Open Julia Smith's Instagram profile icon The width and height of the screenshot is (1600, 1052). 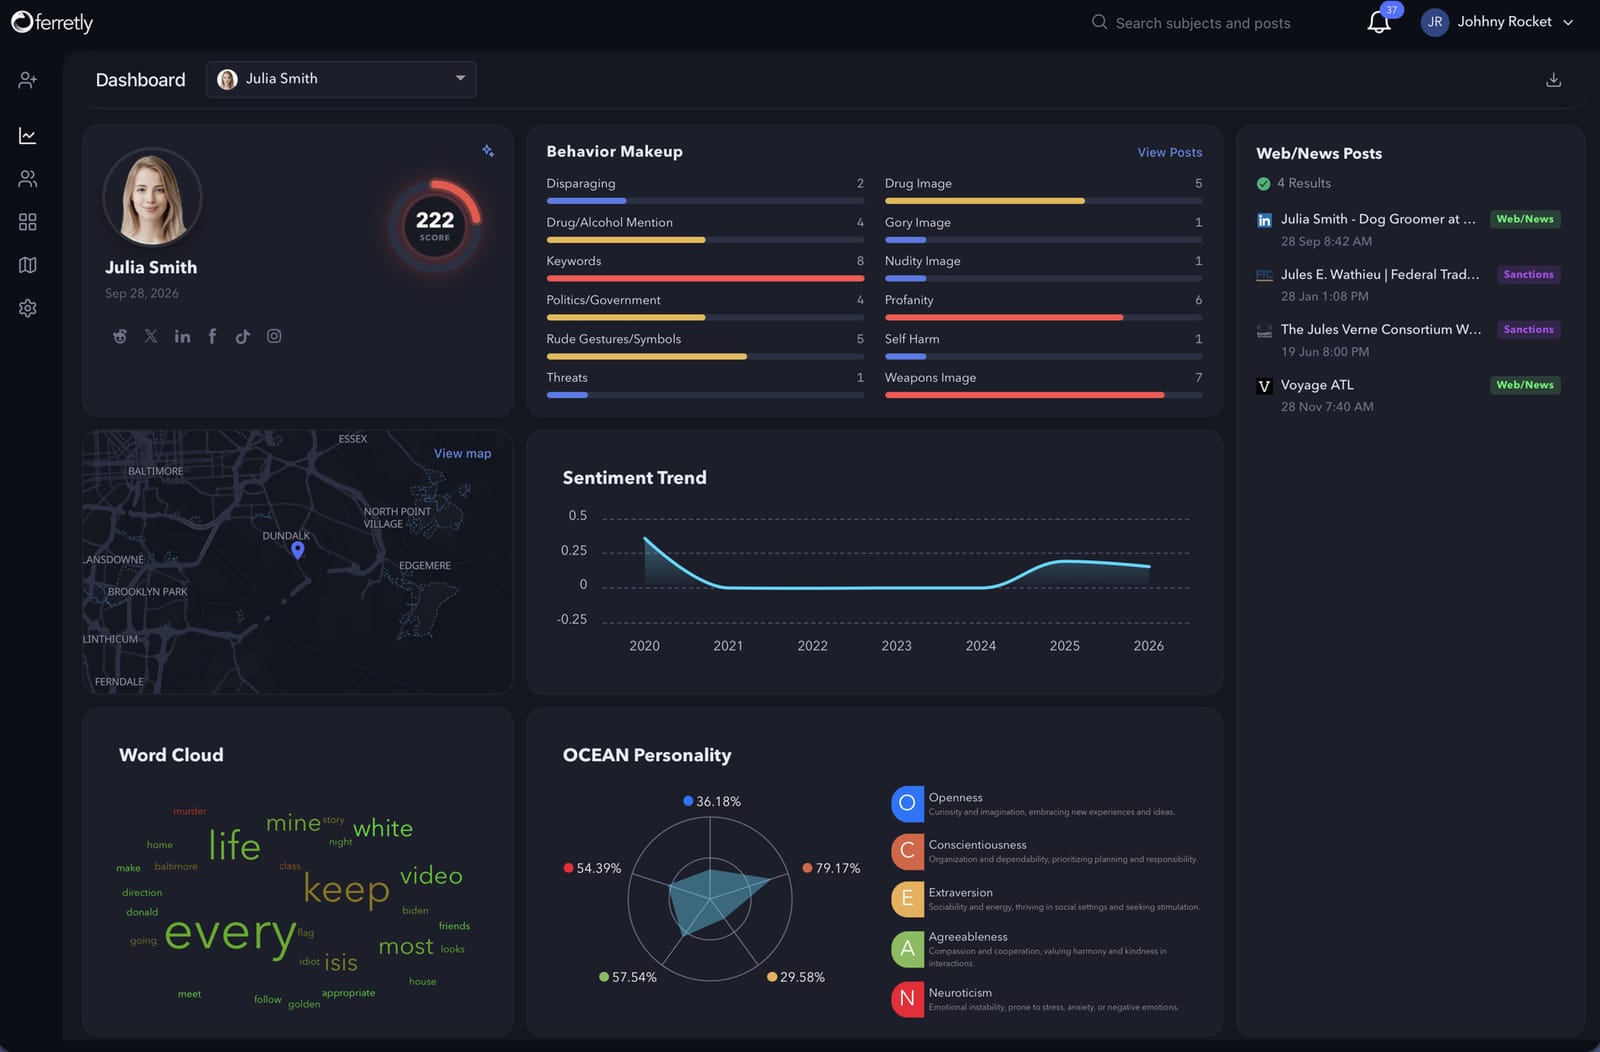[274, 336]
